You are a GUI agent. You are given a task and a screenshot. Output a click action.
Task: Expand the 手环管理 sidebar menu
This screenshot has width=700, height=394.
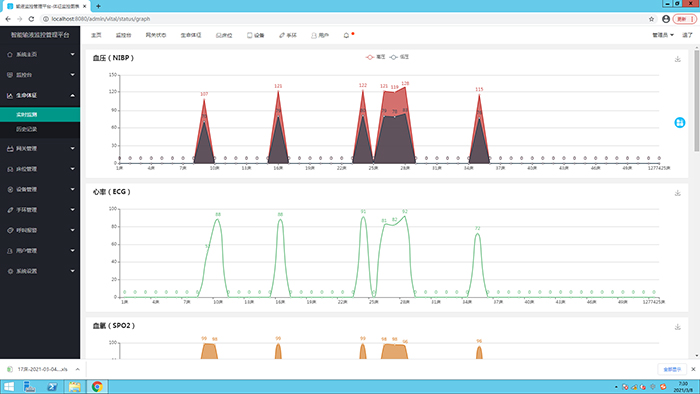(x=40, y=210)
